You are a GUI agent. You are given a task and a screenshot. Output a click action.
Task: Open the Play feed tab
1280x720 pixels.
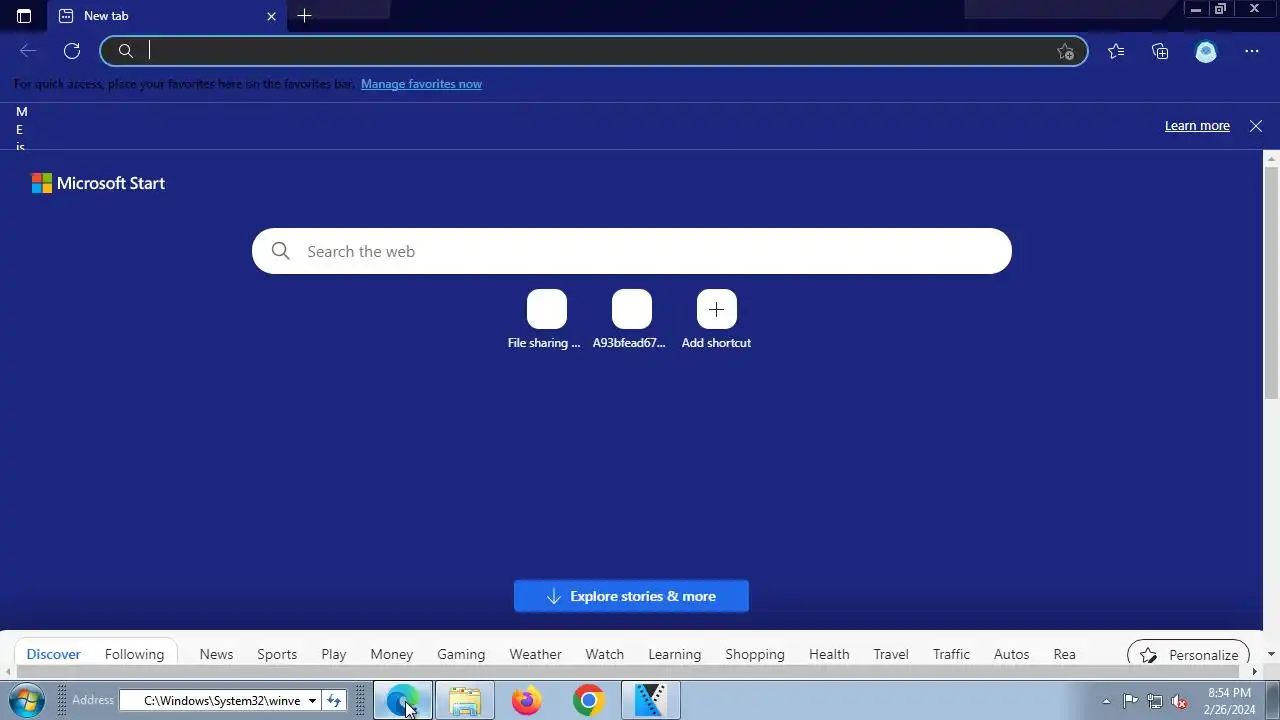(334, 654)
